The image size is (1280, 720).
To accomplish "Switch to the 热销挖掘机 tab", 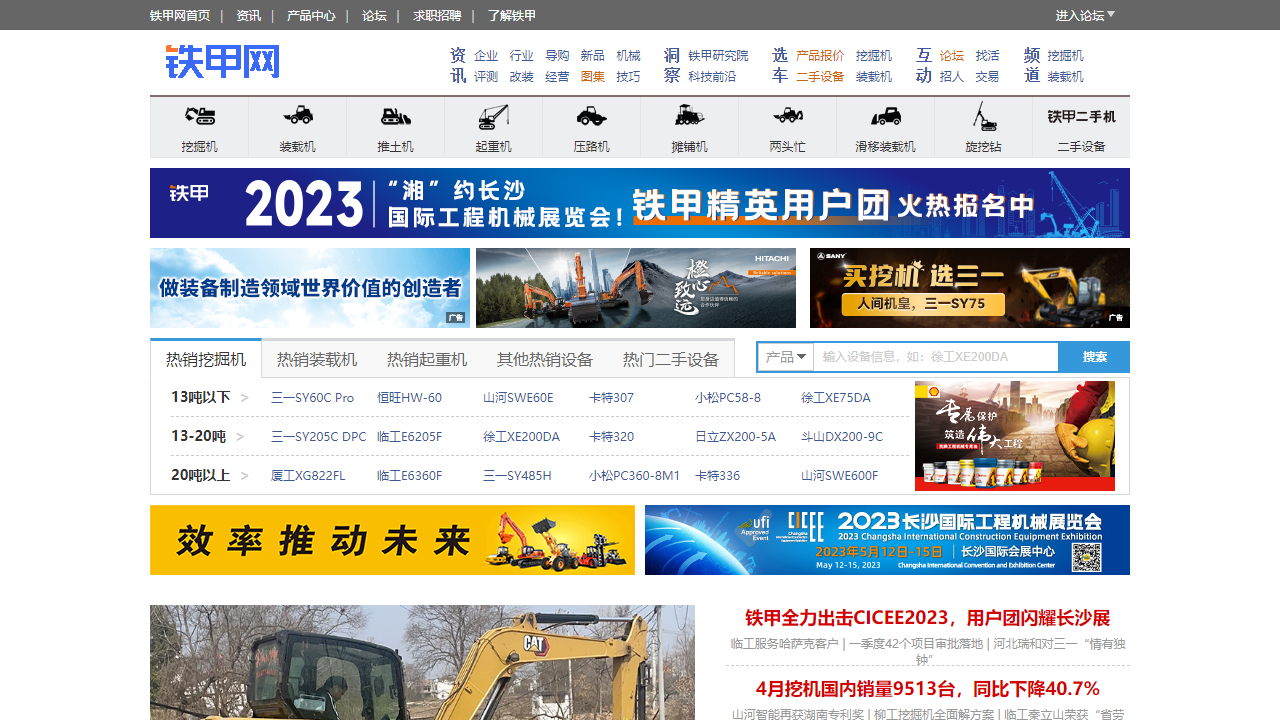I will tap(206, 358).
